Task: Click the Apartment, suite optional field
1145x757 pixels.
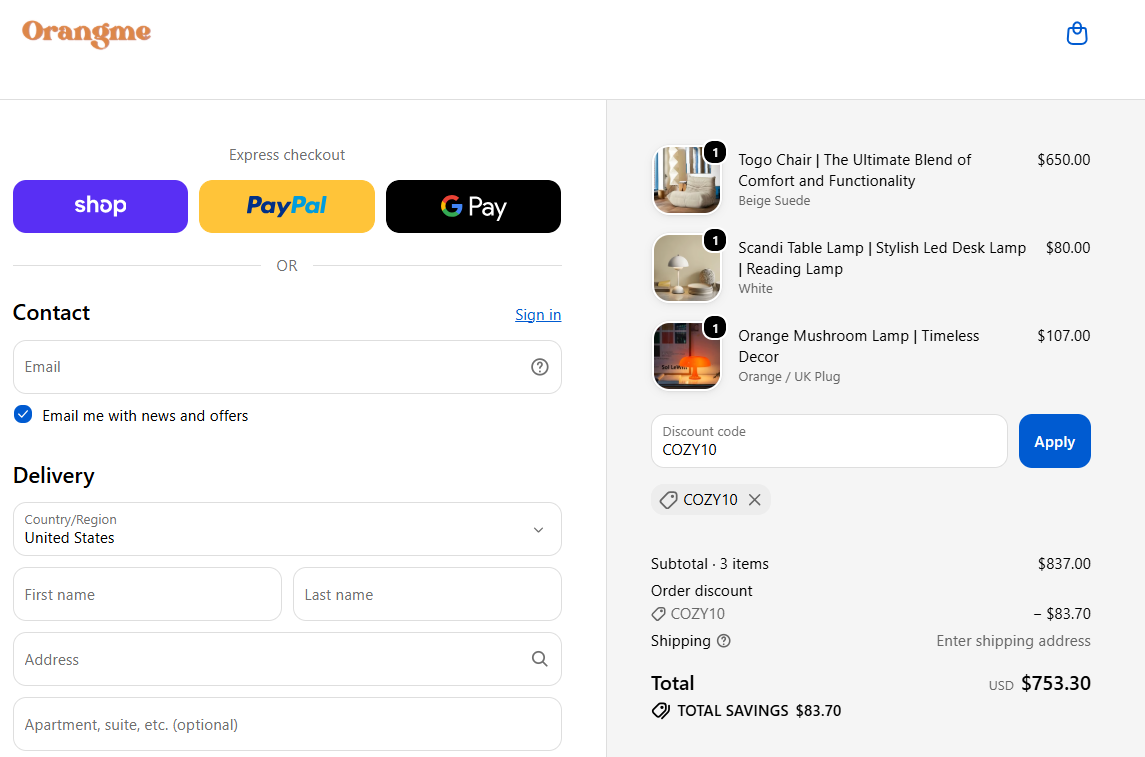Action: 287,724
